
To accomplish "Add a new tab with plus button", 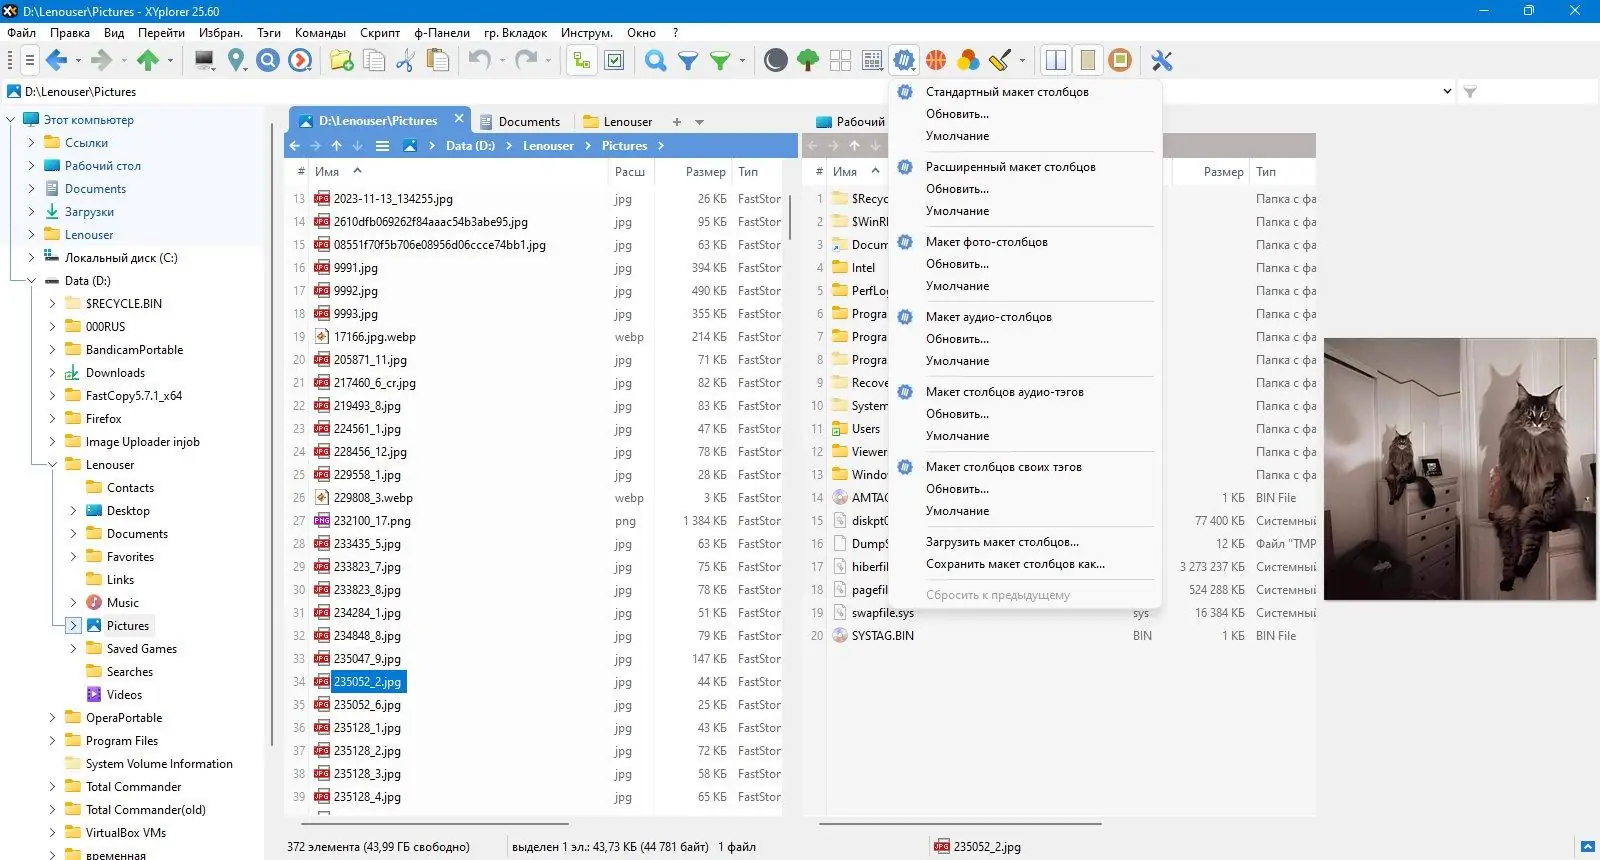I will [677, 122].
